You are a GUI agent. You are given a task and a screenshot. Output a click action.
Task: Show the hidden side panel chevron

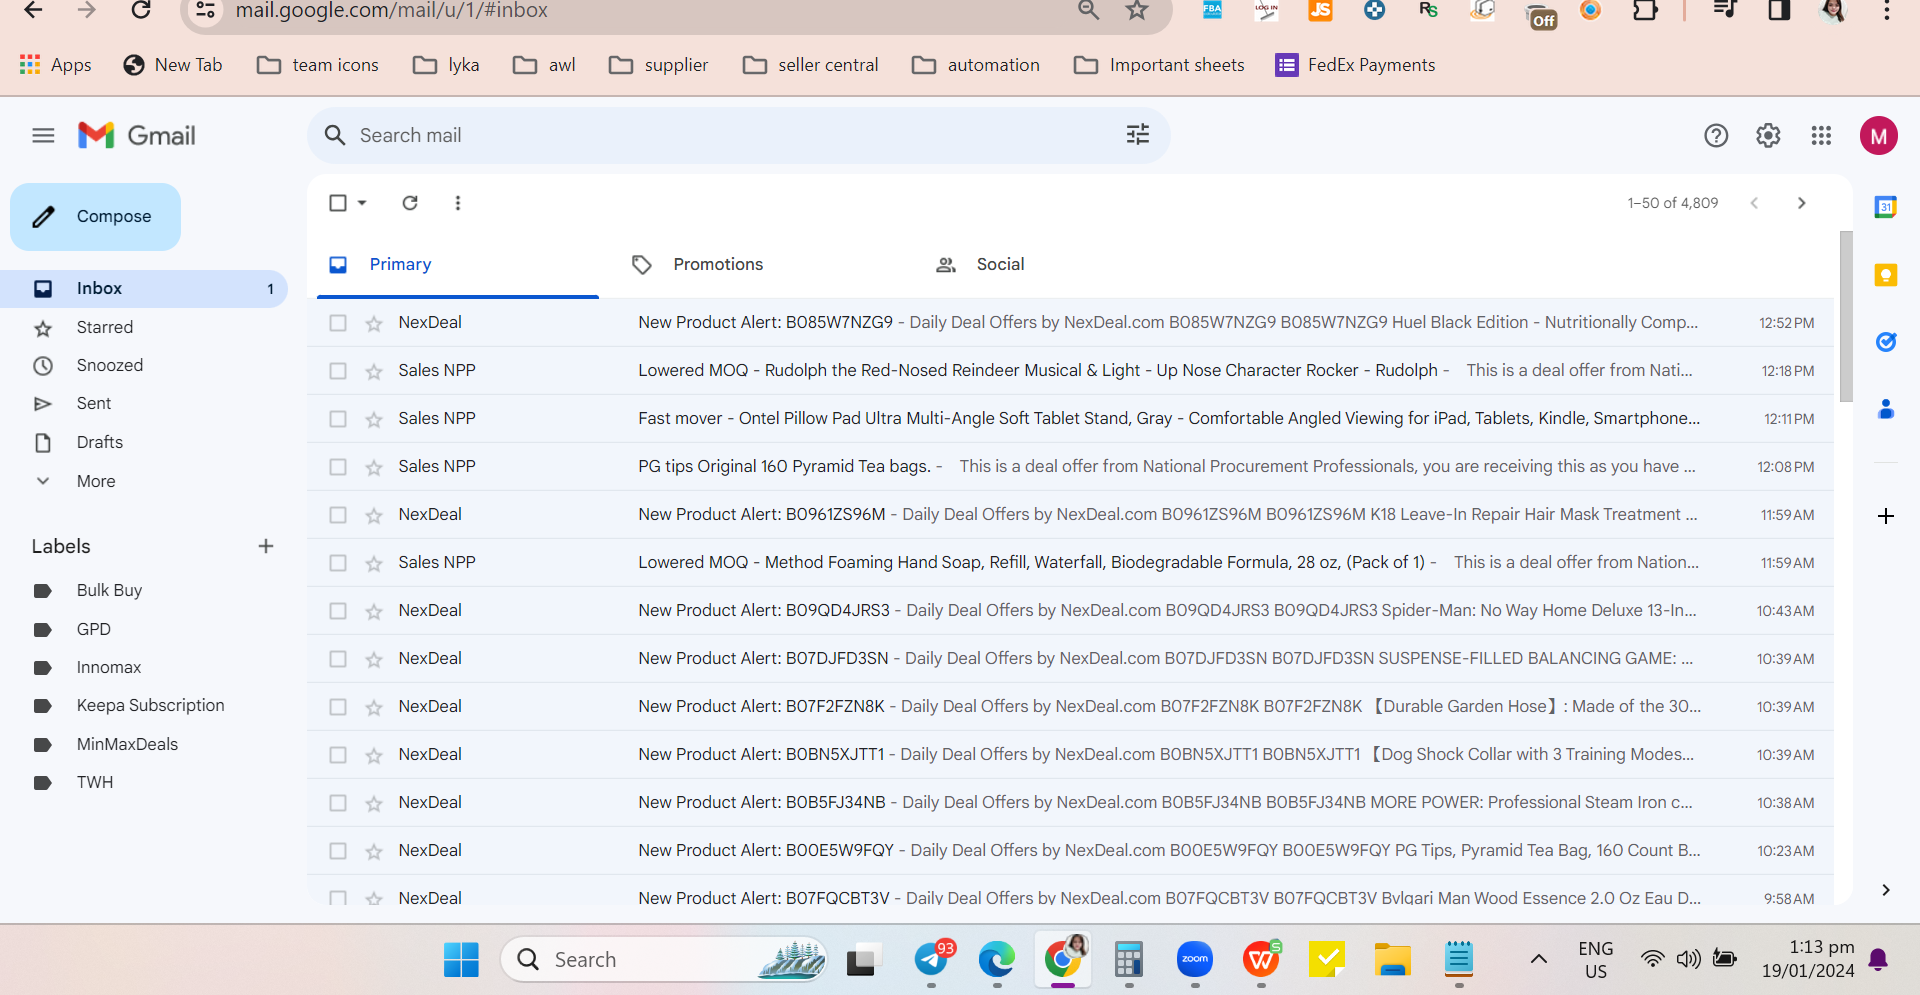tap(1886, 890)
